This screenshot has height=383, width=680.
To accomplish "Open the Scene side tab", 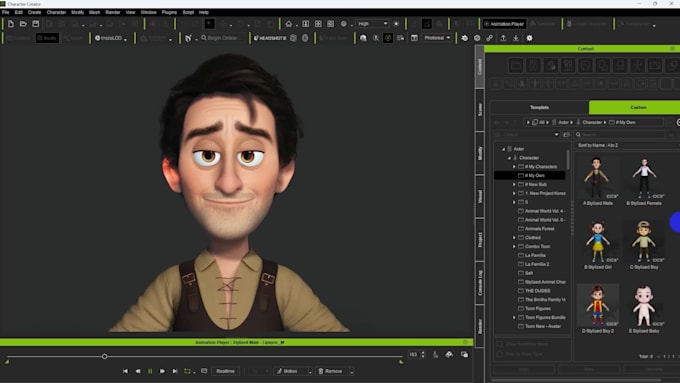I will (x=480, y=110).
